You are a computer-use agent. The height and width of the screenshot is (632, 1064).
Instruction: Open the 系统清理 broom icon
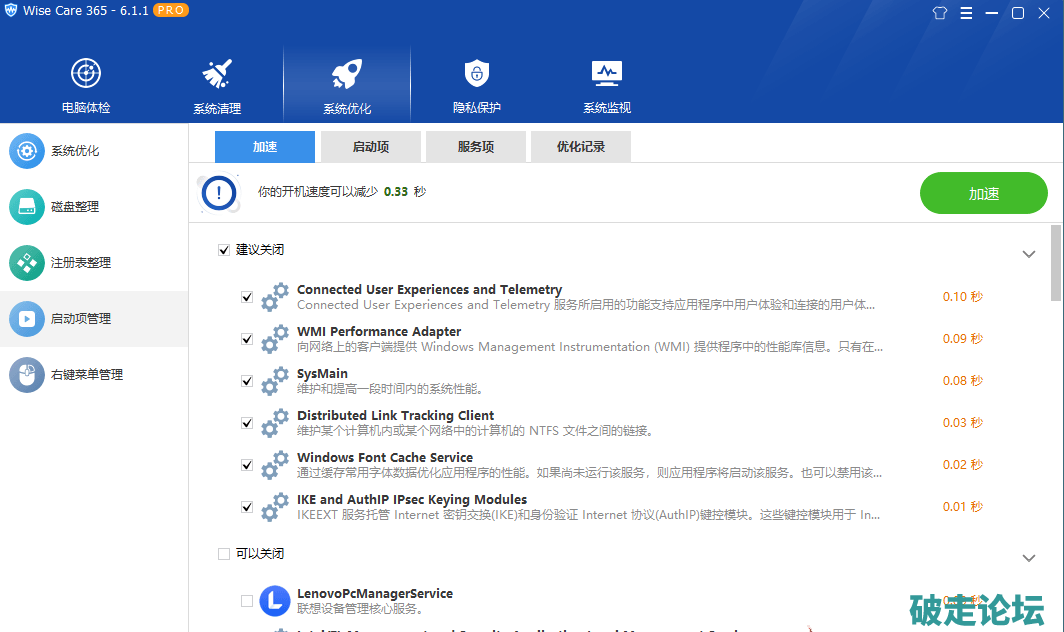(217, 74)
